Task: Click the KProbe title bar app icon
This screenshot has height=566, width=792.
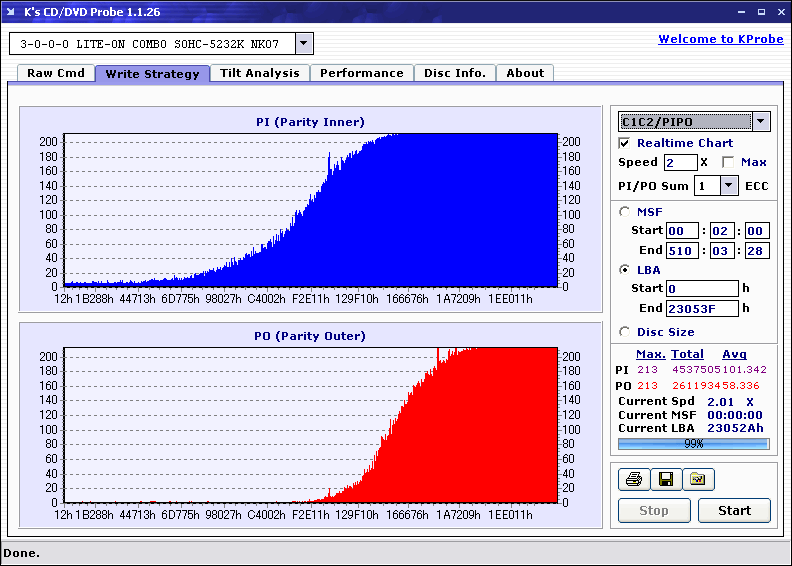Action: (11, 12)
